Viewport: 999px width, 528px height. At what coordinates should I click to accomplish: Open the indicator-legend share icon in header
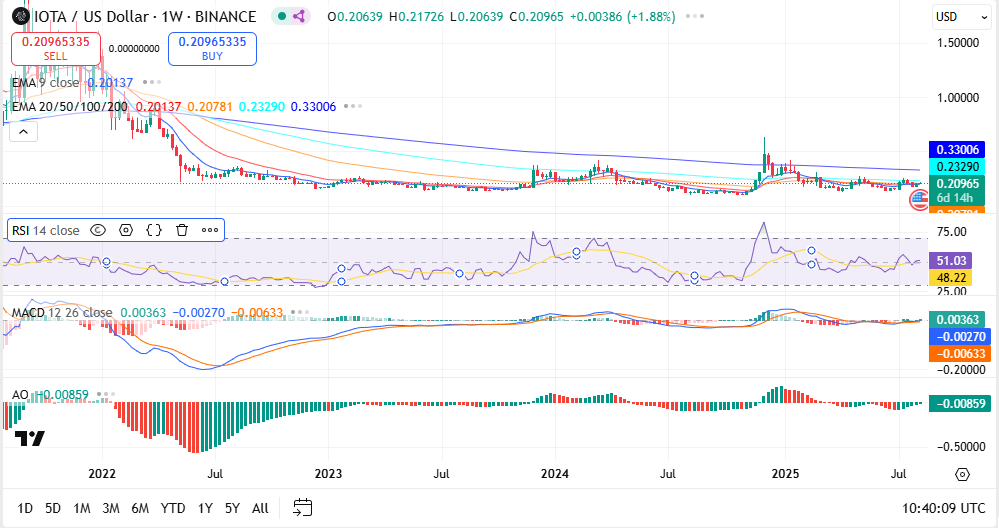tap(299, 17)
